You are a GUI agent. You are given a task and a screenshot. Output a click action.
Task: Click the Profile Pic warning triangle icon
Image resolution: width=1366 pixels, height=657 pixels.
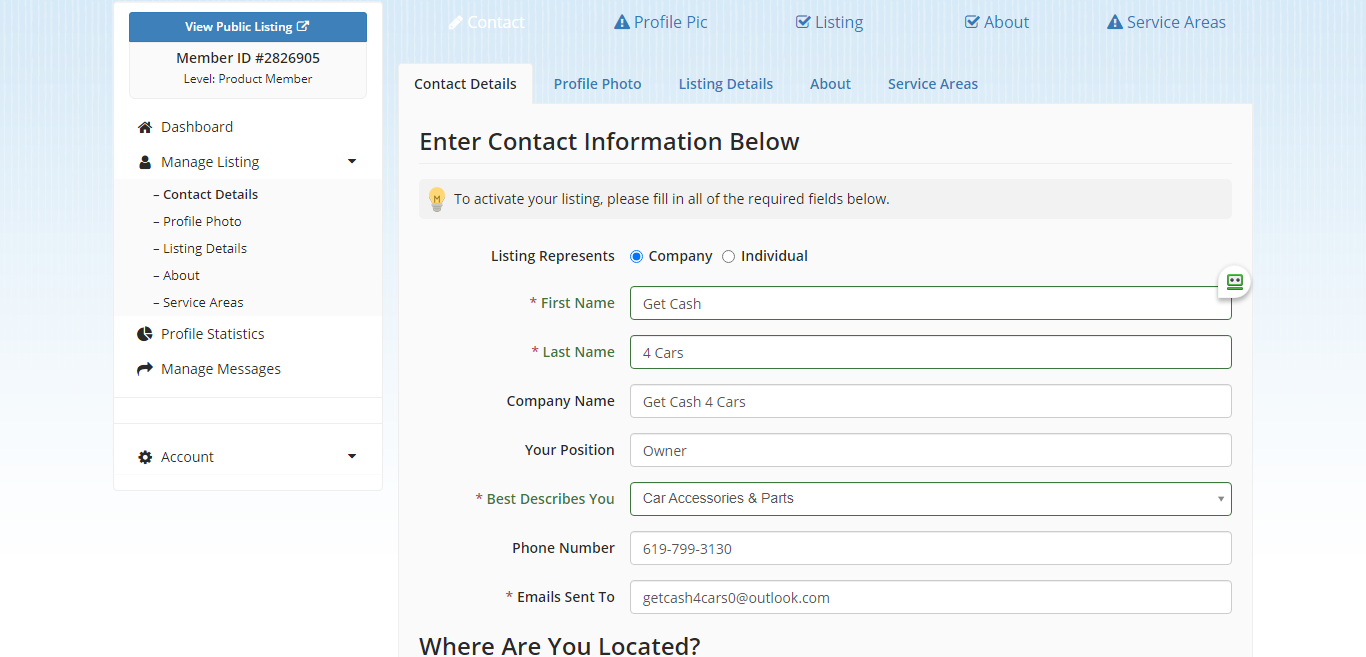(622, 22)
